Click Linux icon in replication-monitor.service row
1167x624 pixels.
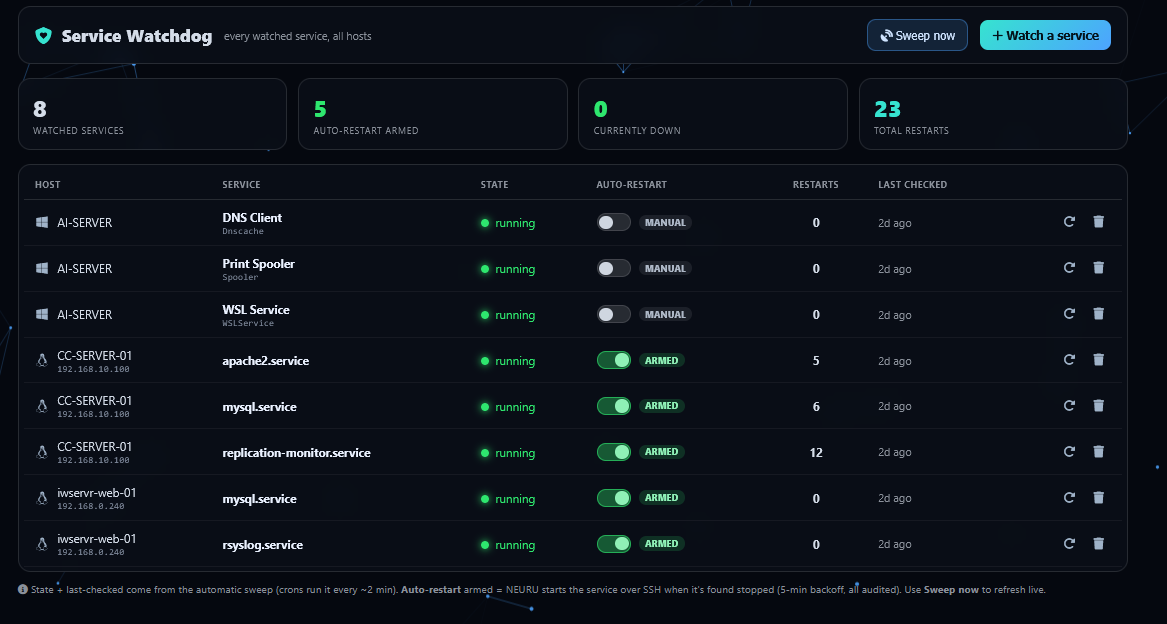click(42, 453)
